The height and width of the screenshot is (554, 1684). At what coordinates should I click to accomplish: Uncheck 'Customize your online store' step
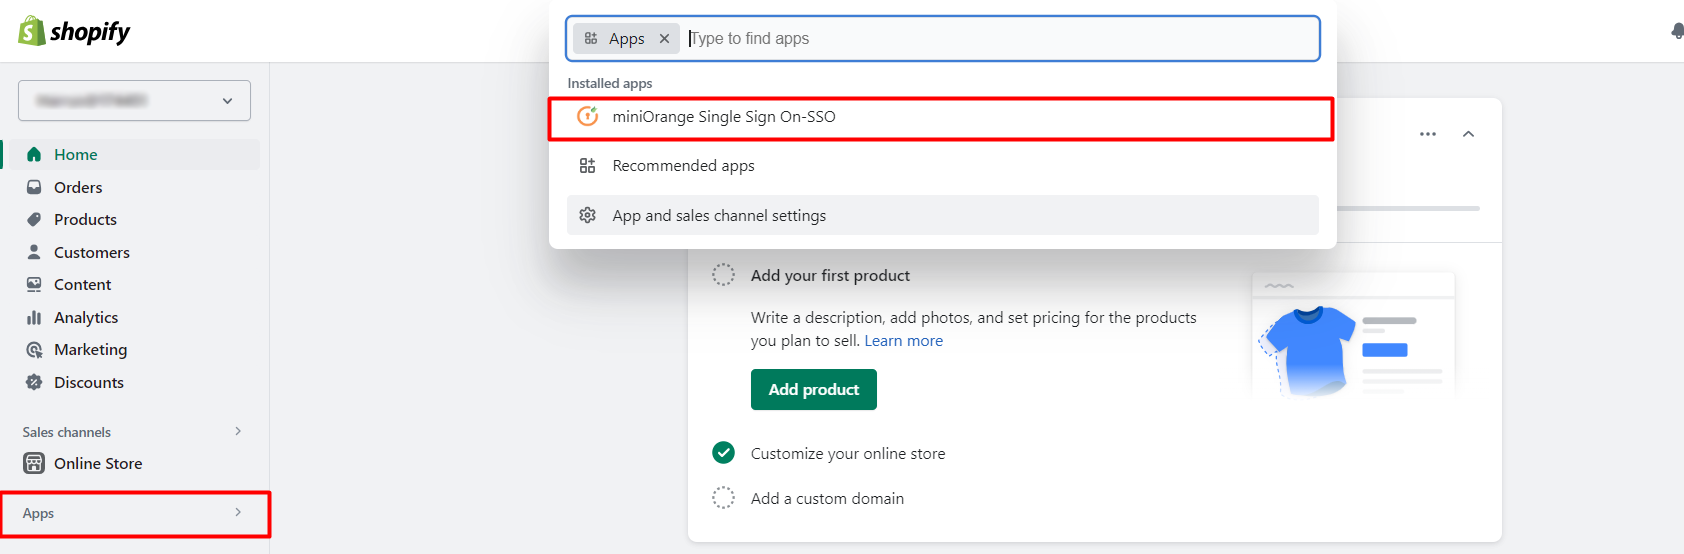pos(723,453)
